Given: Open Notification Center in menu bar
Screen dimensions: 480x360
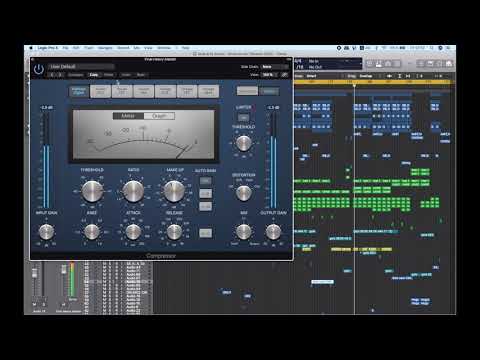Looking at the screenshot, I should (449, 48).
